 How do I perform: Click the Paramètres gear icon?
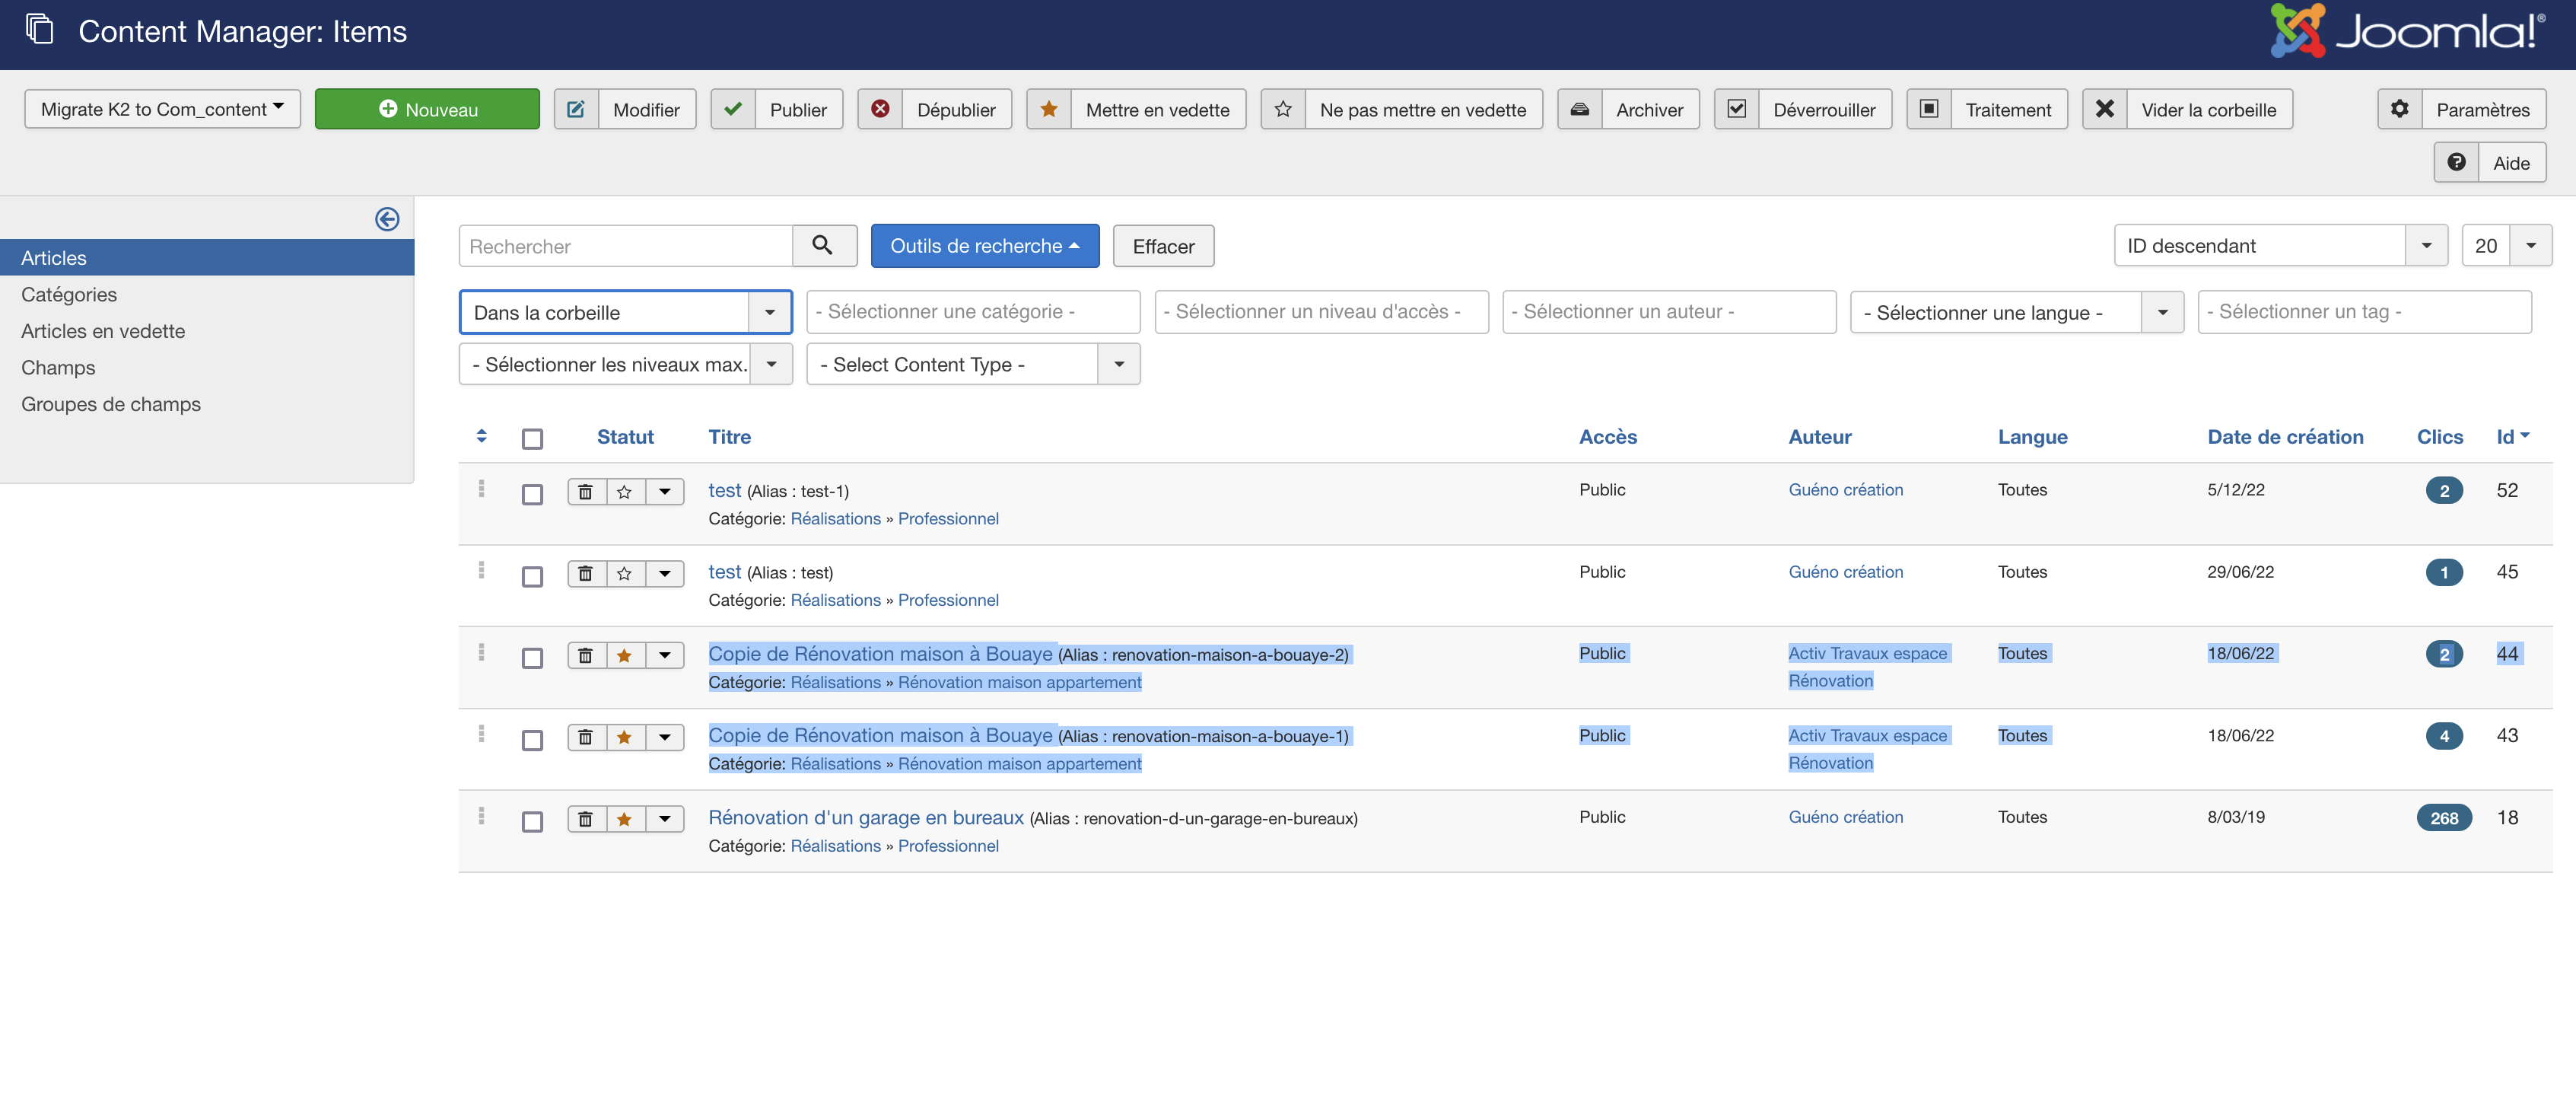coord(2400,109)
